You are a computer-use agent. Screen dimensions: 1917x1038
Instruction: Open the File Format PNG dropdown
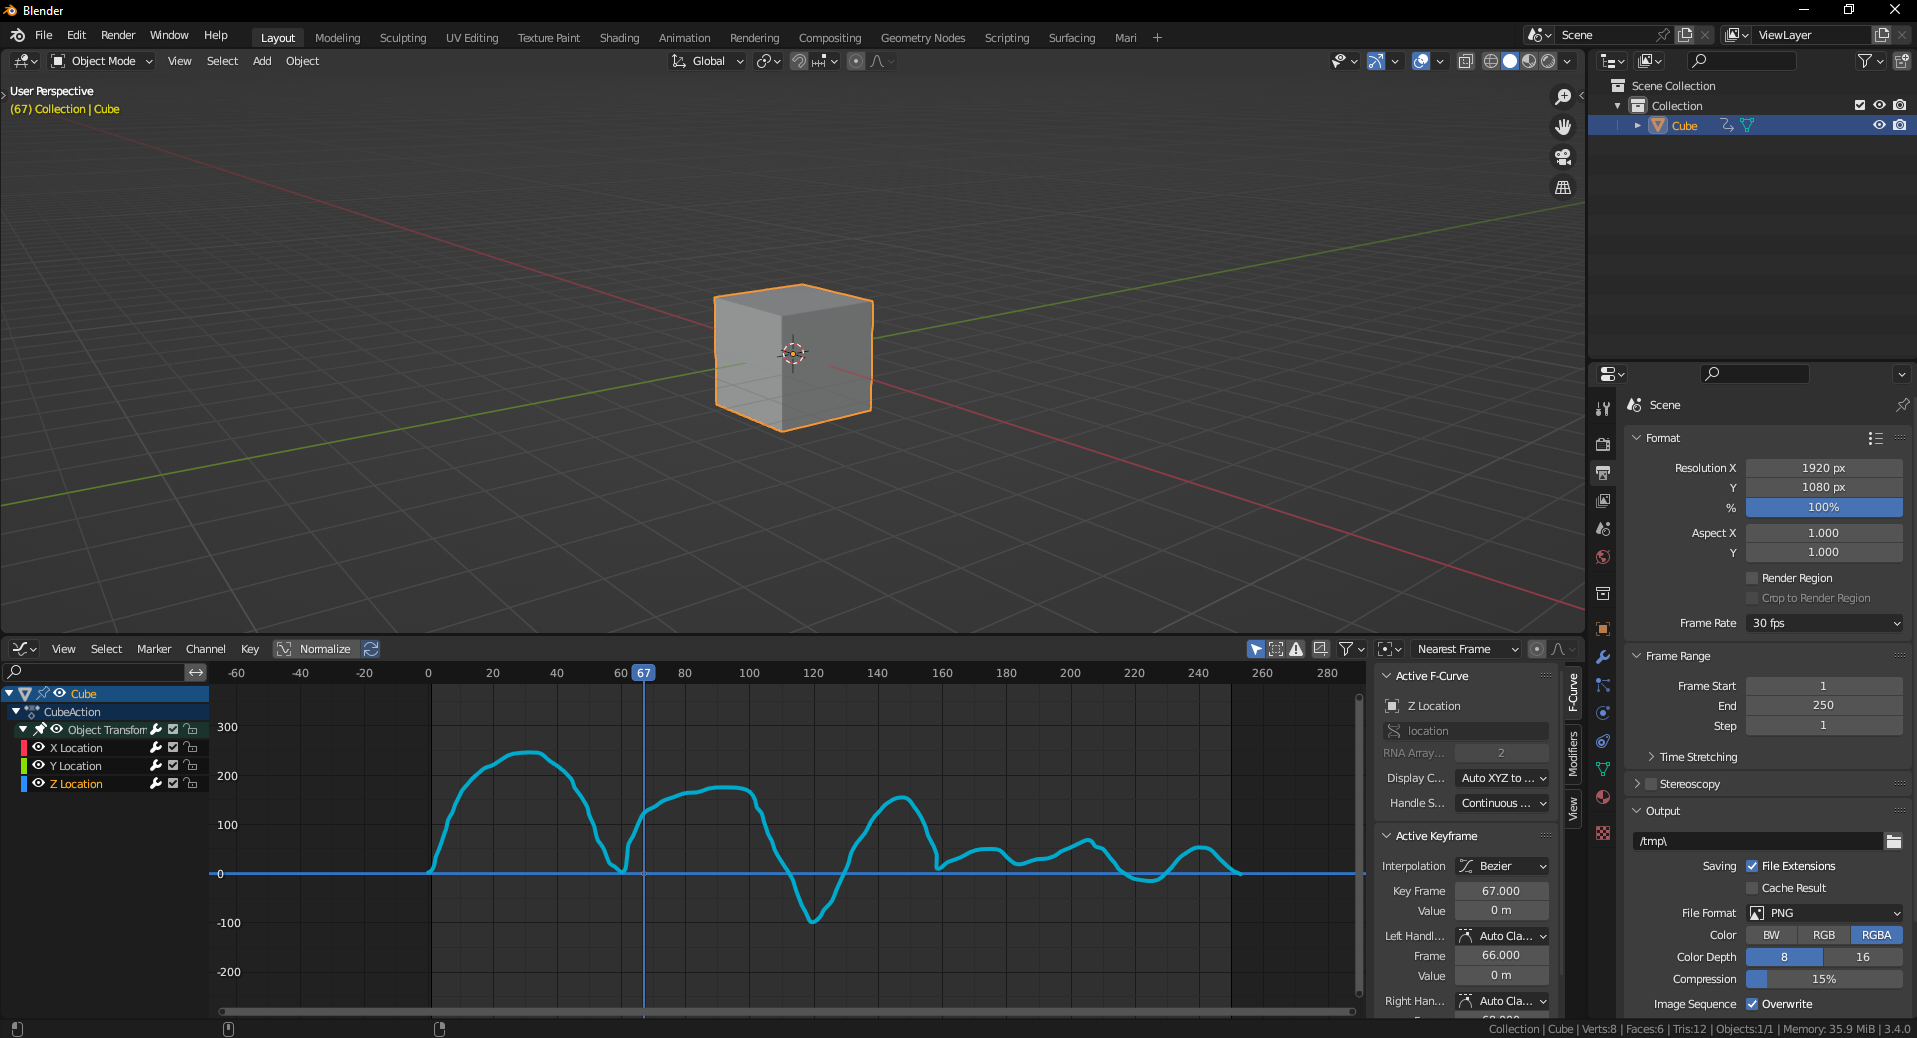[x=1824, y=913]
